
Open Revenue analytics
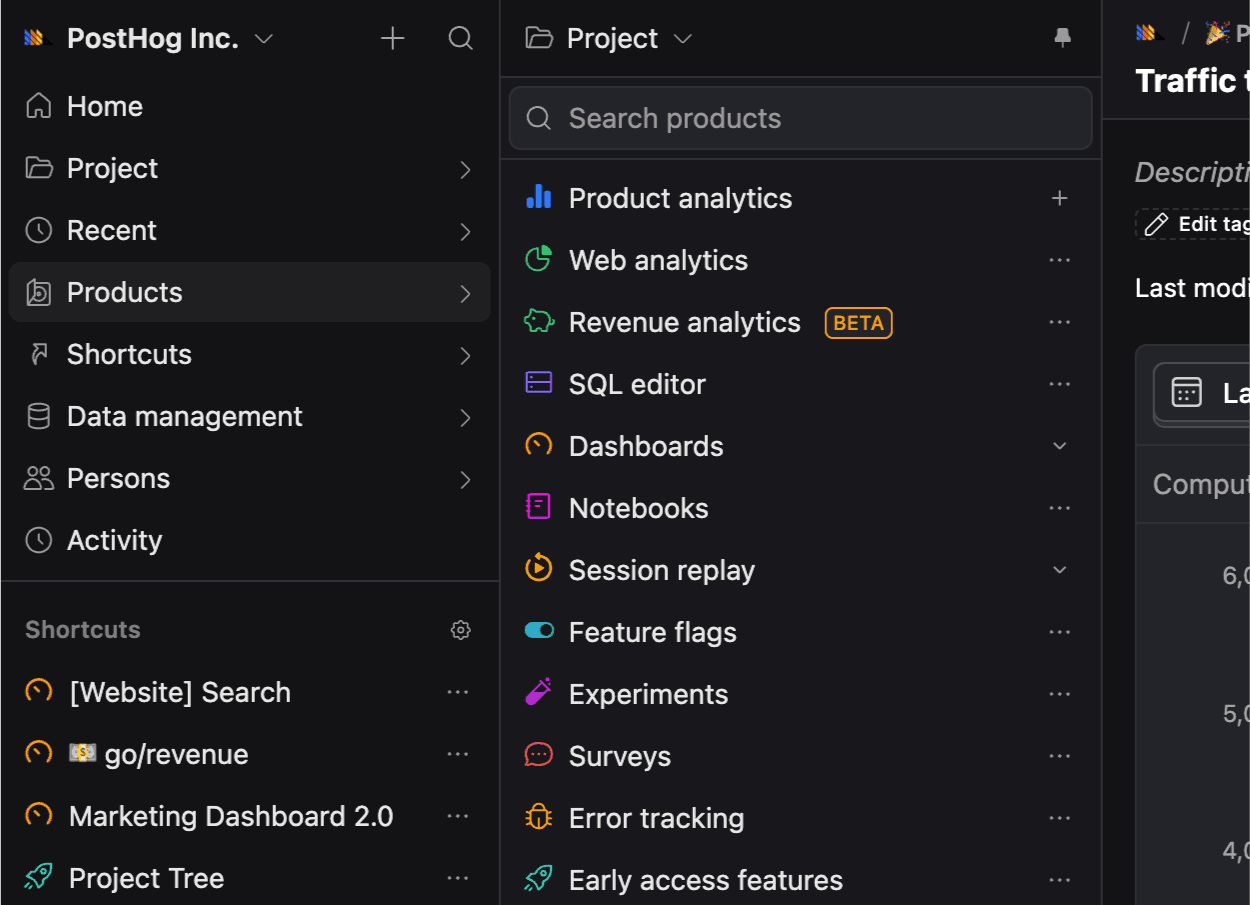point(684,322)
